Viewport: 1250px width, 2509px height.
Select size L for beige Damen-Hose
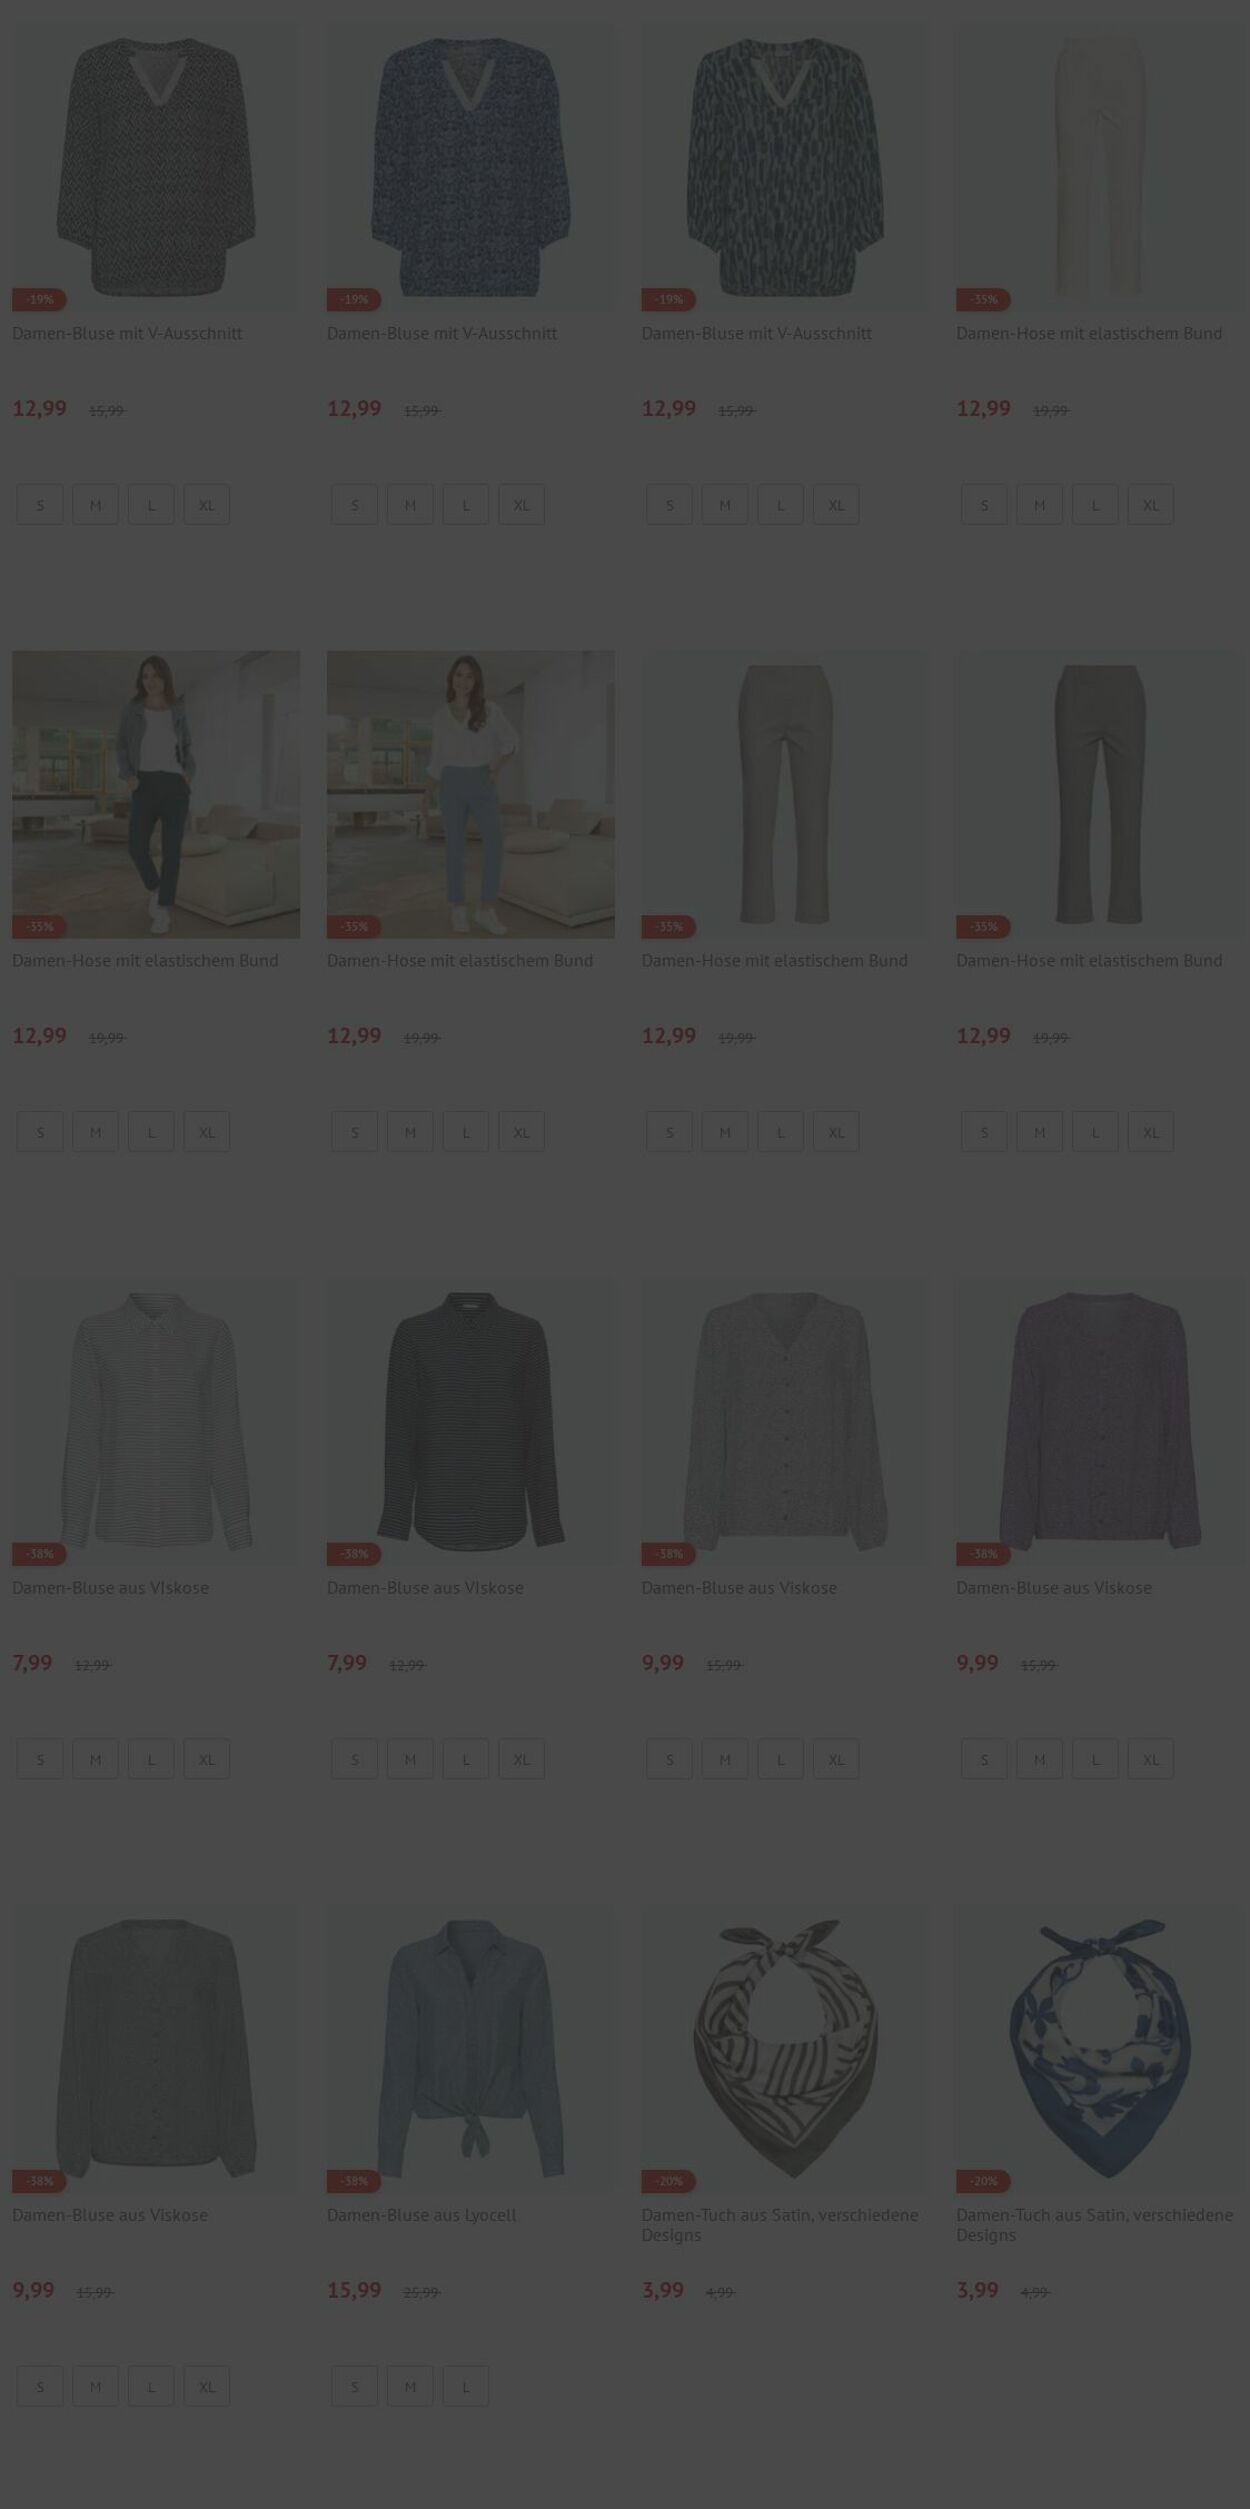click(x=1096, y=505)
